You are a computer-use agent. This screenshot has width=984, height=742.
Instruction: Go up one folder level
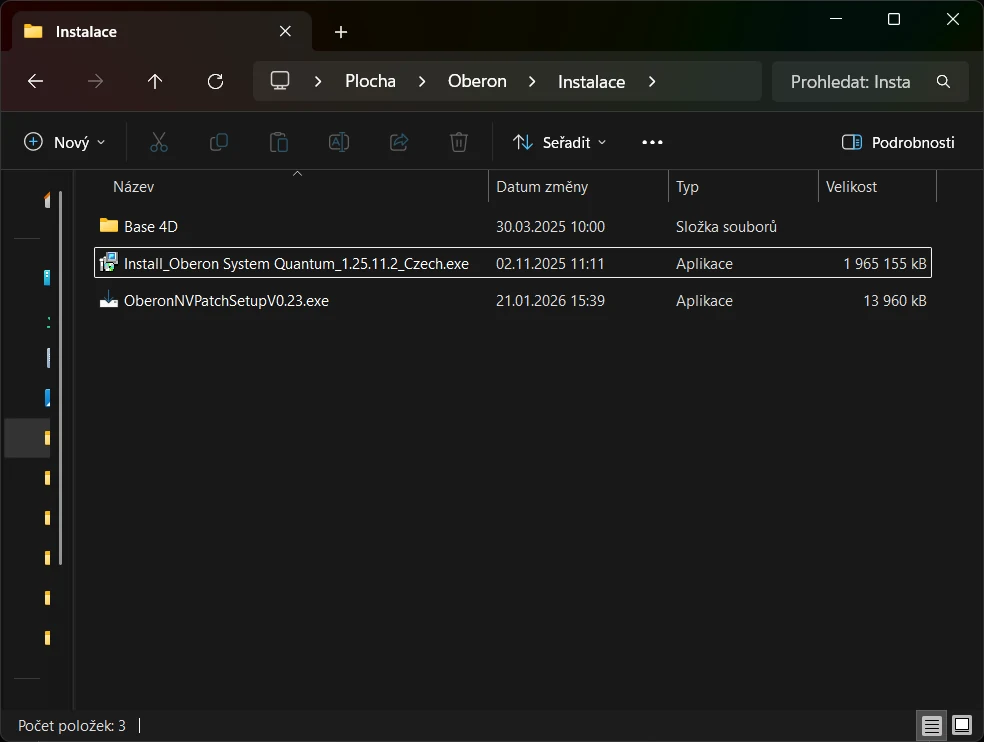155,81
